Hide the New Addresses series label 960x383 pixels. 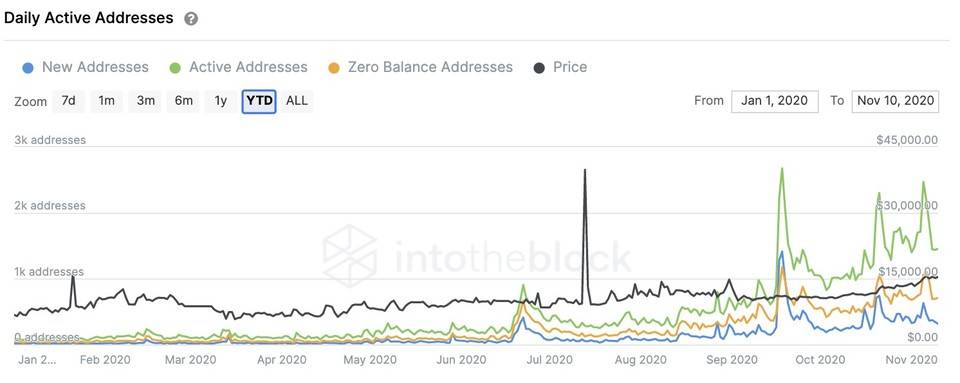95,67
